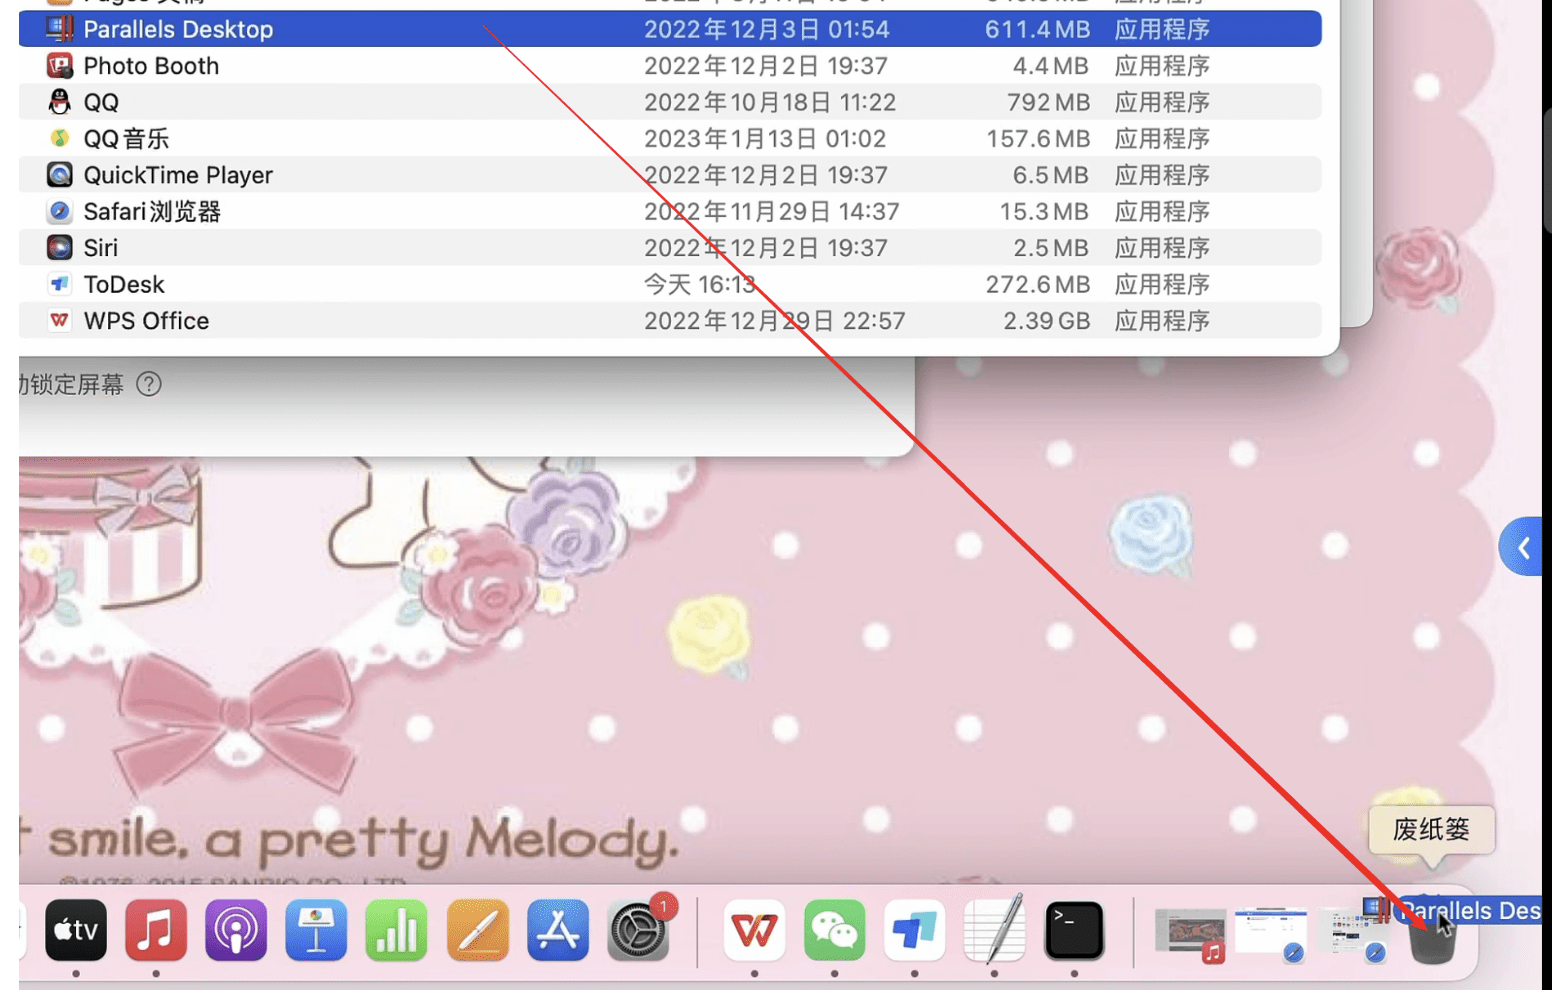Open App Store from the Dock

[x=557, y=930]
